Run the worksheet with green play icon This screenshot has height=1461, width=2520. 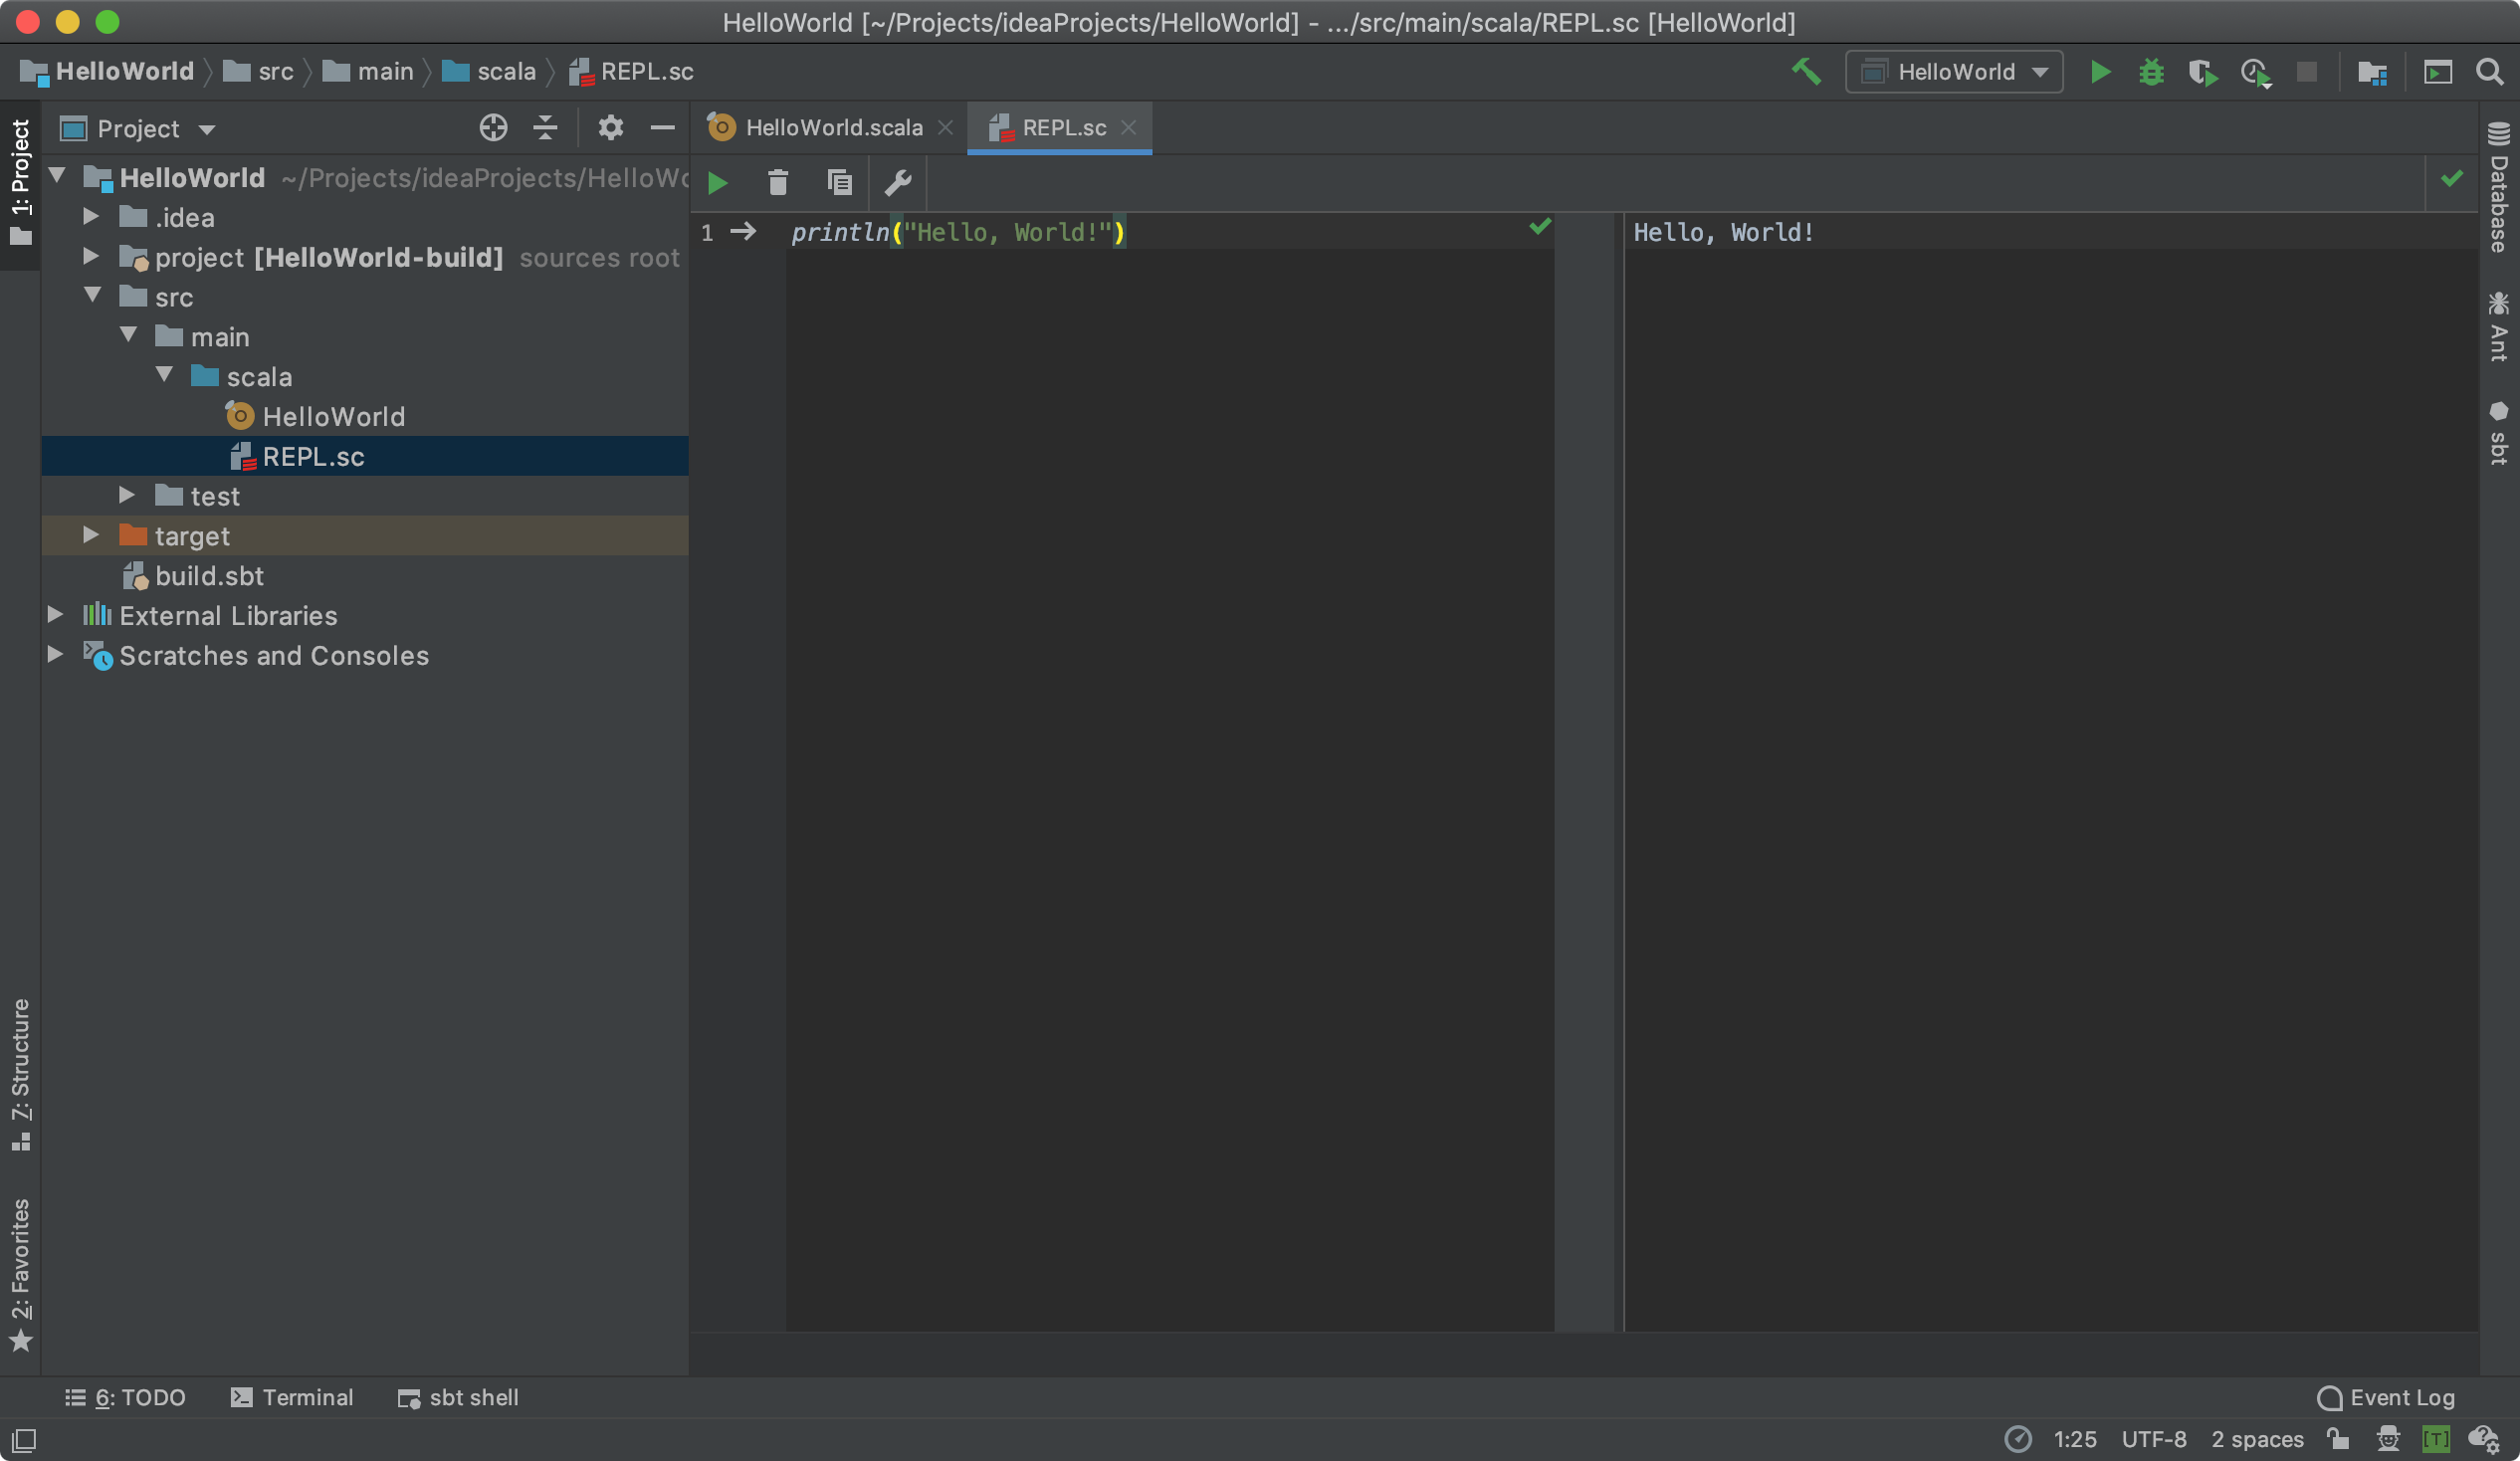pyautogui.click(x=717, y=183)
